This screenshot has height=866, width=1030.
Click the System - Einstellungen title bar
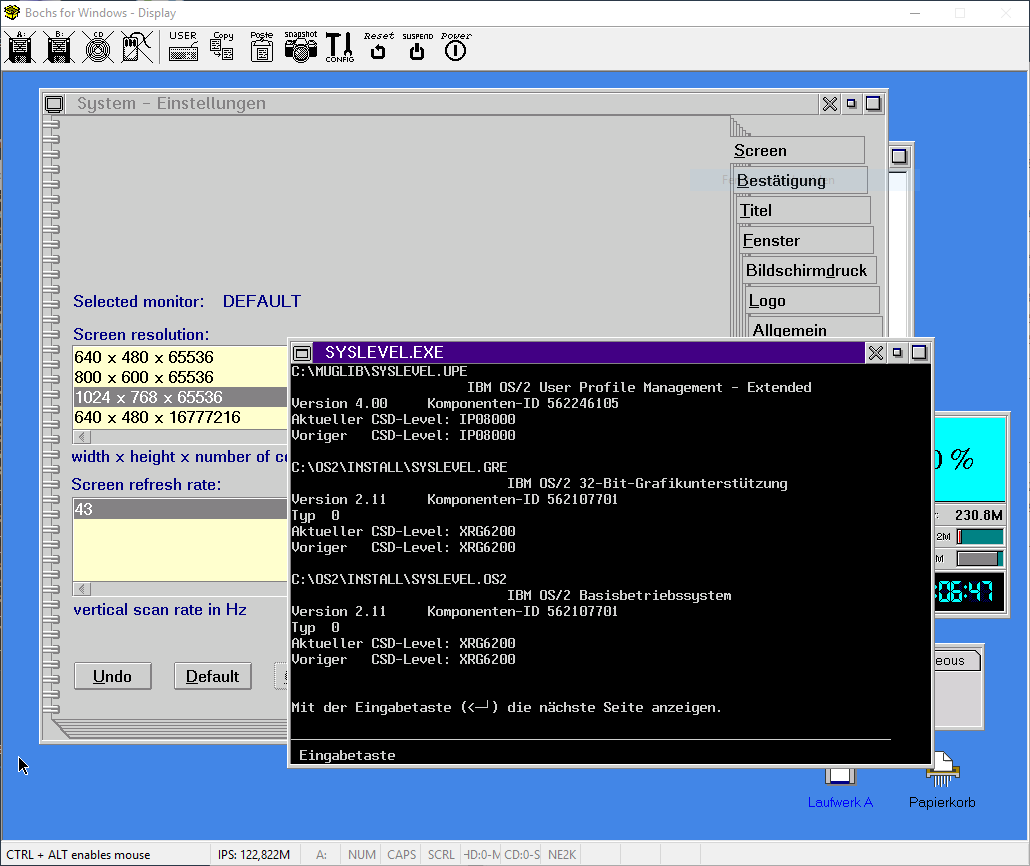tap(442, 104)
